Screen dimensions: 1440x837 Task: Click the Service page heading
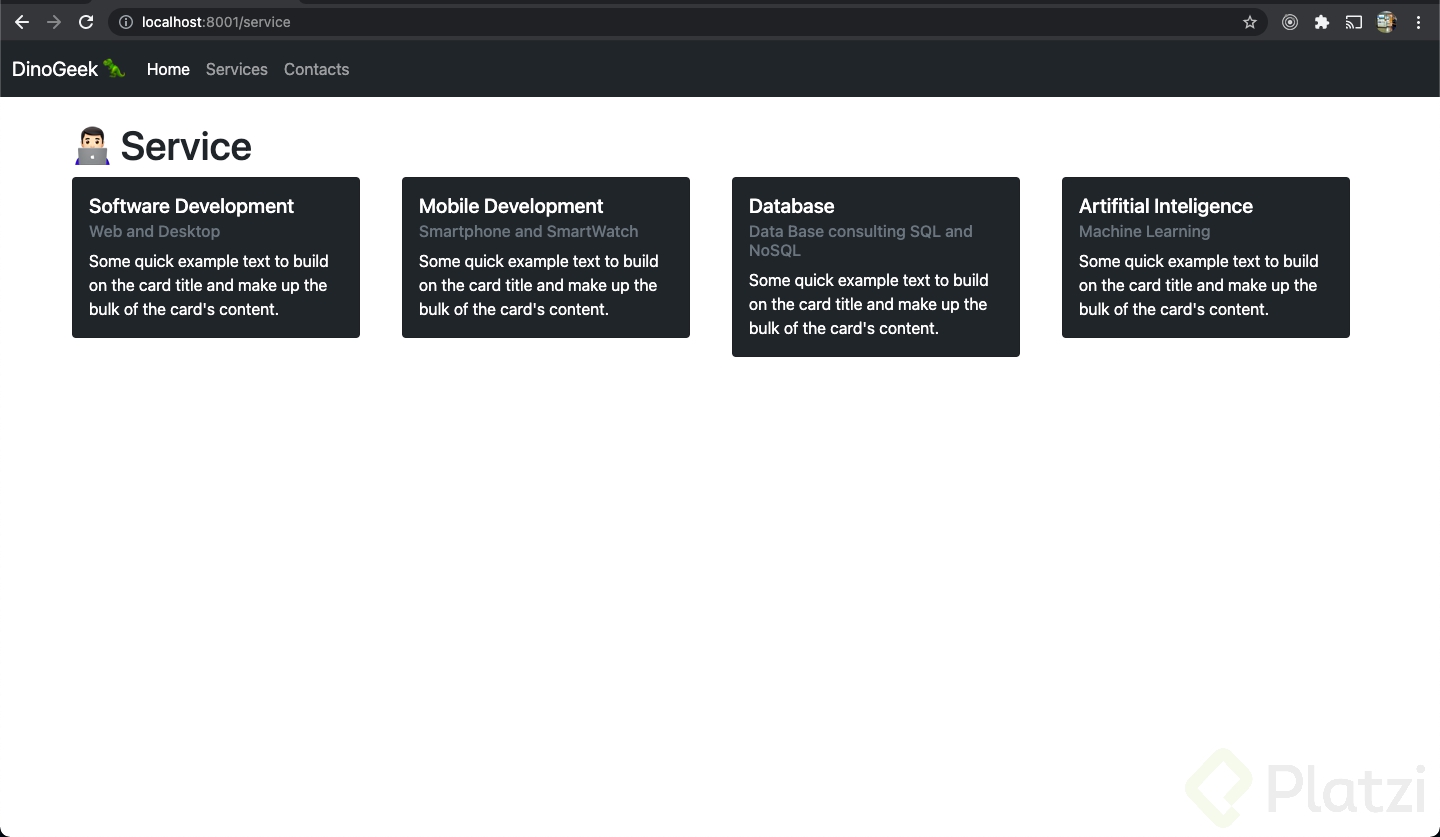[185, 147]
